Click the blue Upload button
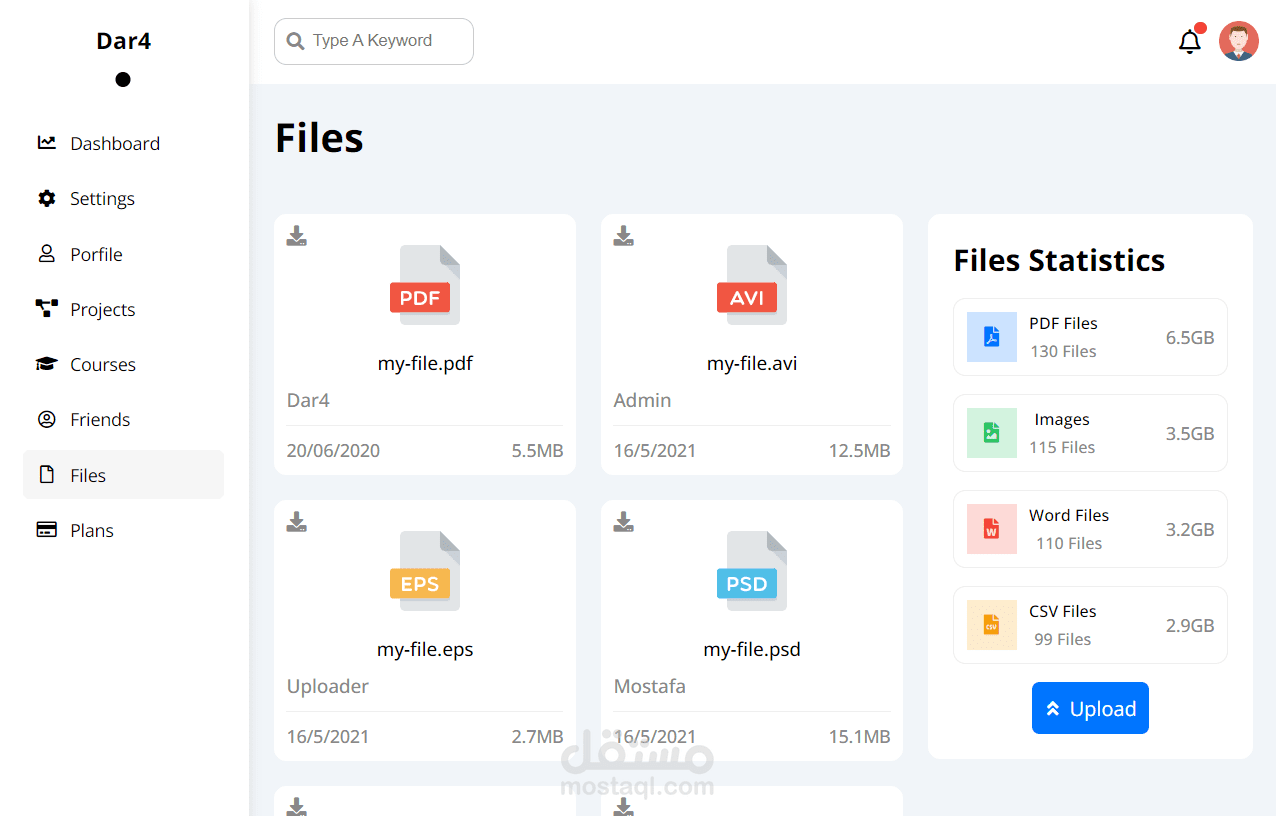Viewport: 1276px width, 816px height. (1090, 708)
